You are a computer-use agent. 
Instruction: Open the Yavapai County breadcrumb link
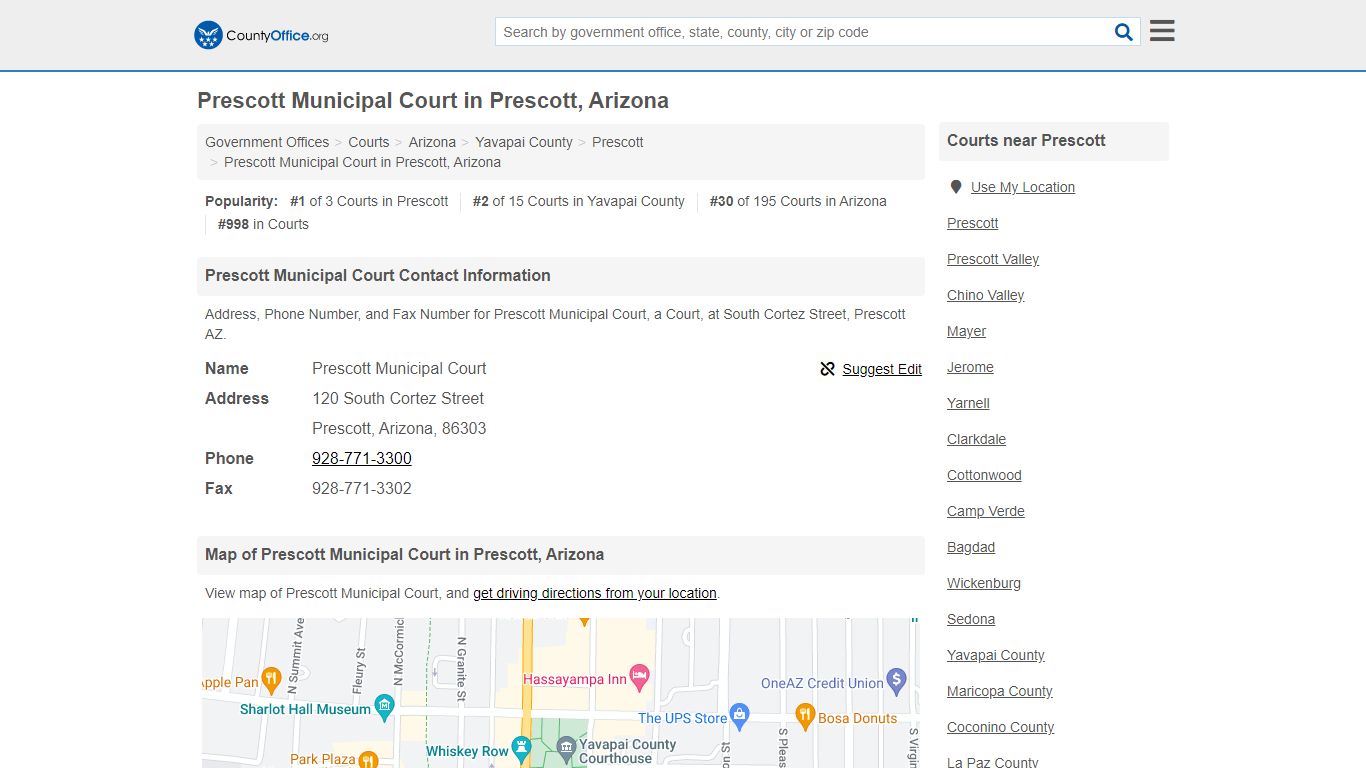[x=523, y=142]
